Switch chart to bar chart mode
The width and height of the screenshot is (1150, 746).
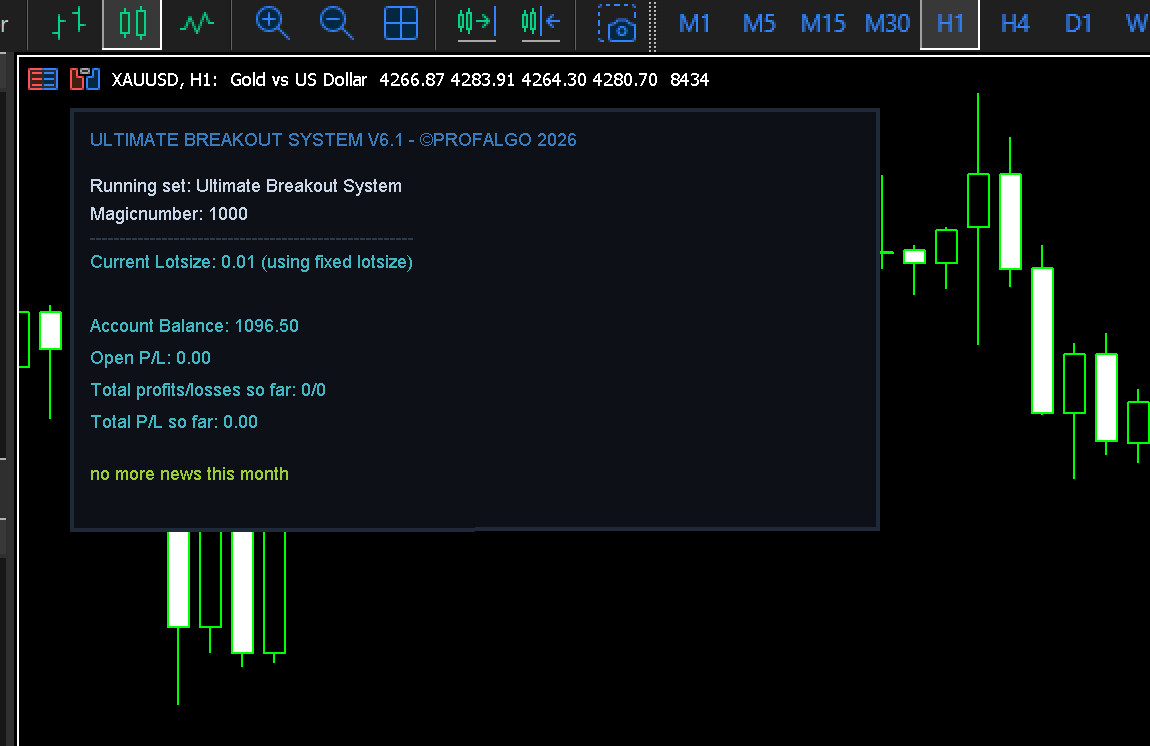70,23
